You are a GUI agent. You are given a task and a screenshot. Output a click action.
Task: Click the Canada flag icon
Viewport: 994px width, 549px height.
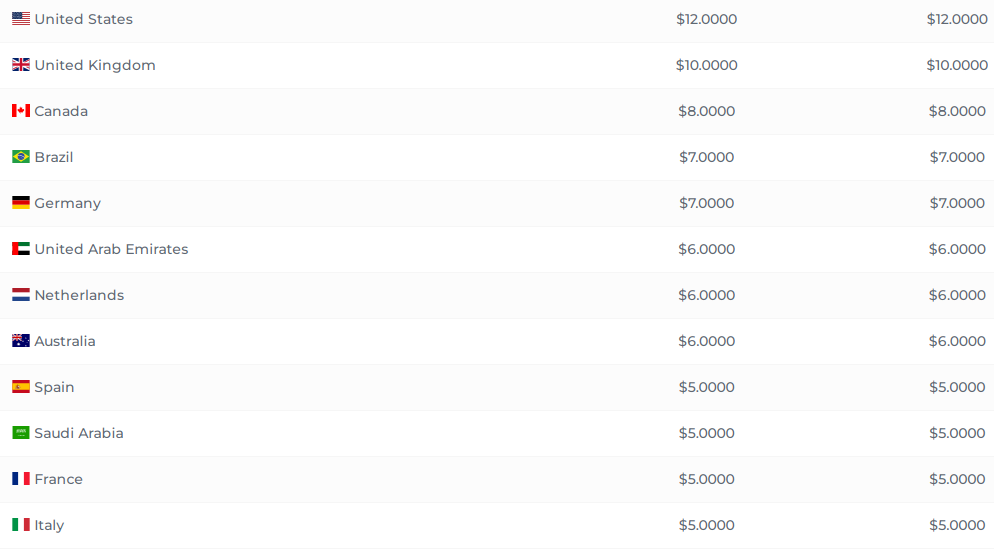pyautogui.click(x=21, y=111)
